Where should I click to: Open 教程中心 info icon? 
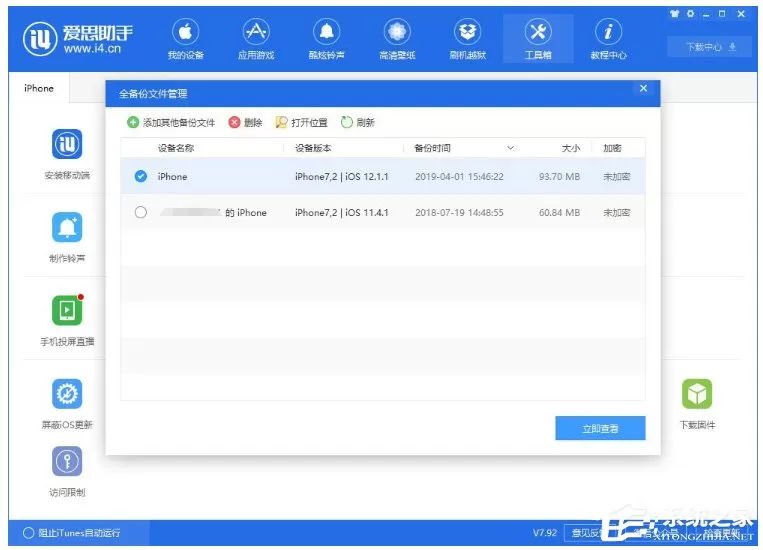point(608,33)
